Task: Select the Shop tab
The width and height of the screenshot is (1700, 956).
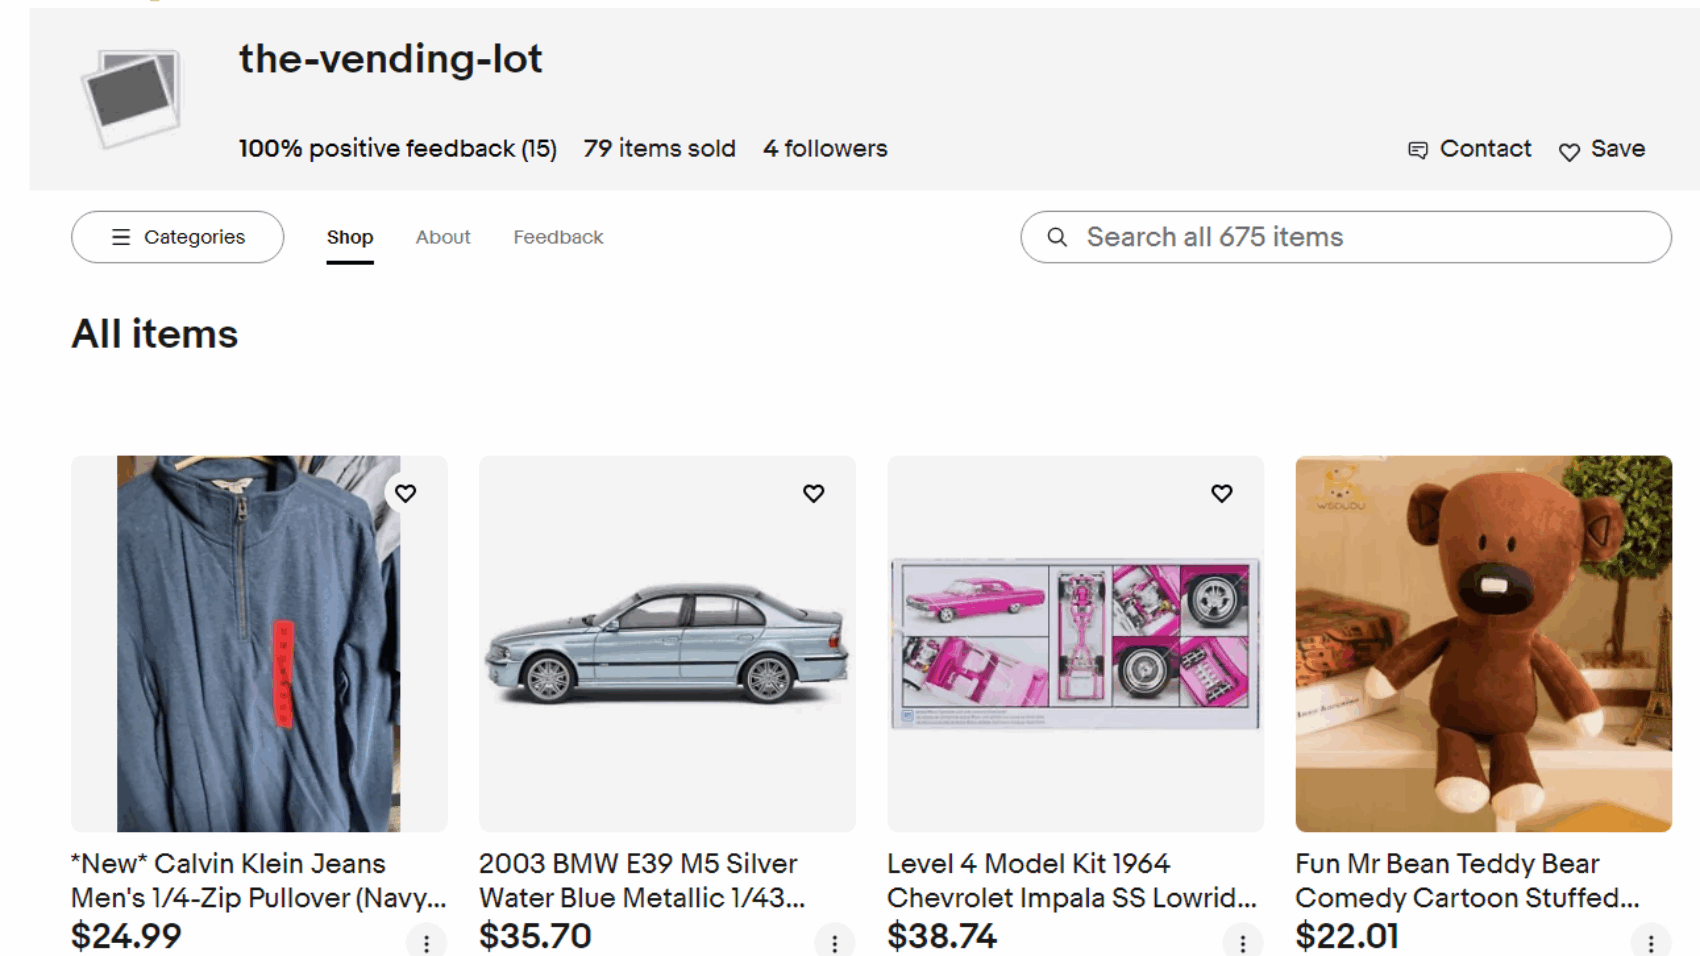Action: (349, 237)
